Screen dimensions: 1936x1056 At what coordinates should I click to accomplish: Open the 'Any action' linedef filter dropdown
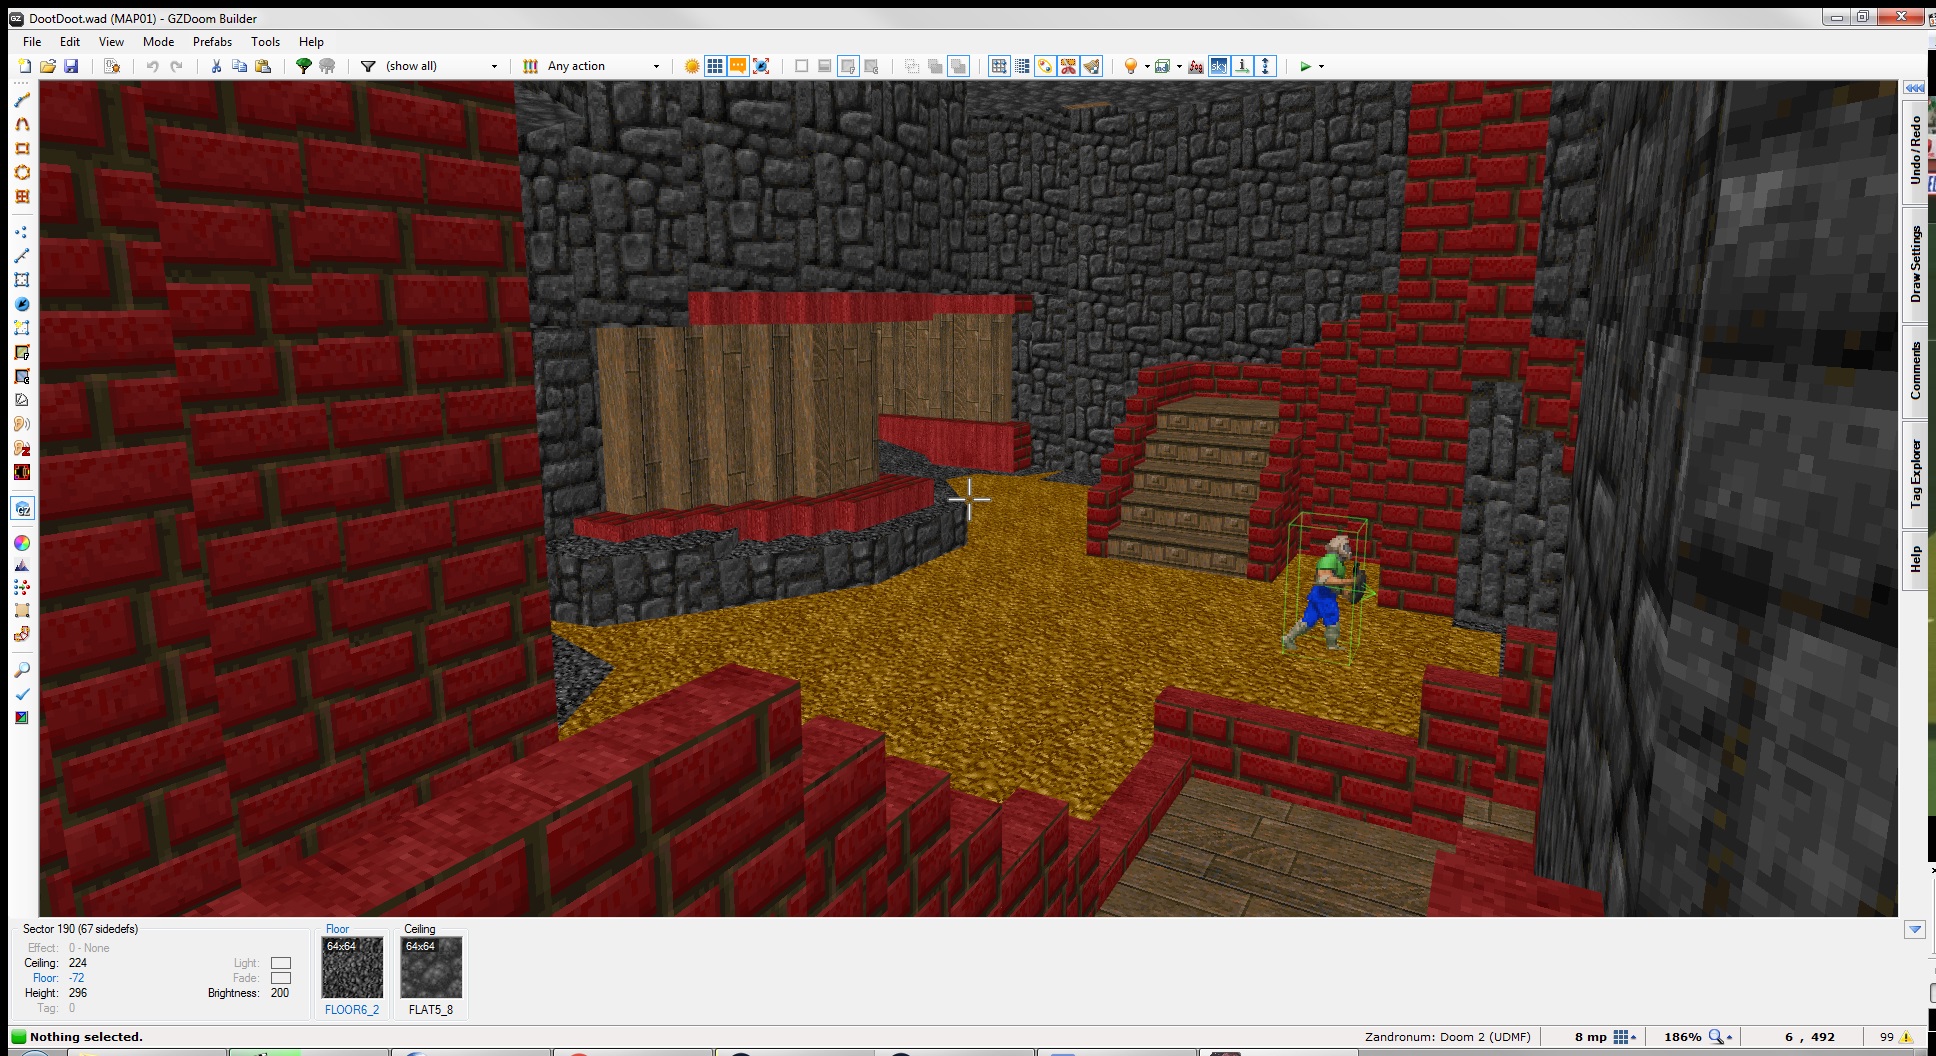tap(603, 66)
